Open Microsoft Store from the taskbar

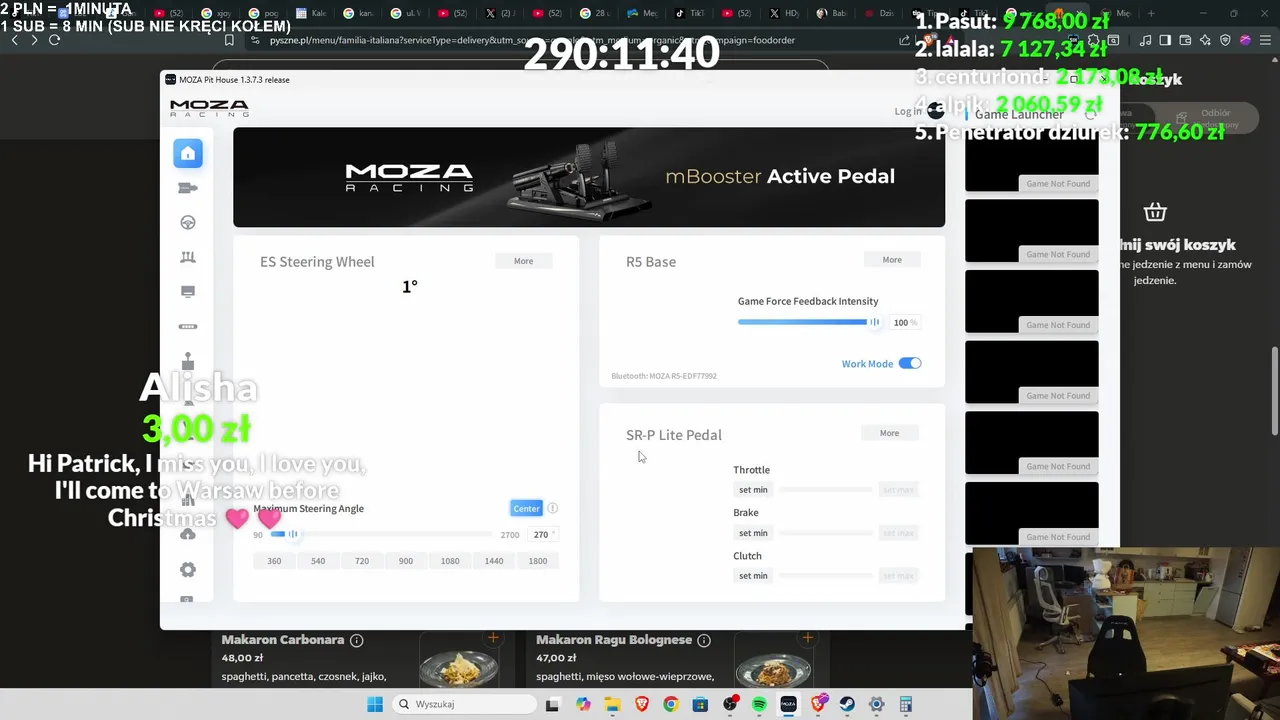[x=700, y=704]
